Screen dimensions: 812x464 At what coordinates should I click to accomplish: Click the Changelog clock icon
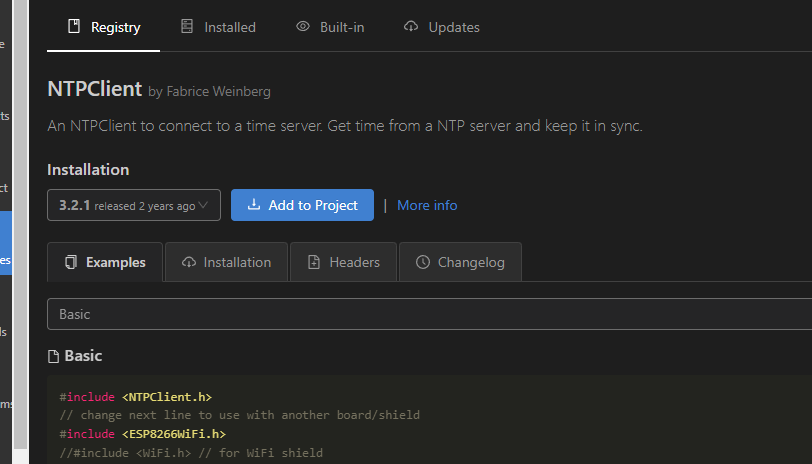(x=423, y=262)
